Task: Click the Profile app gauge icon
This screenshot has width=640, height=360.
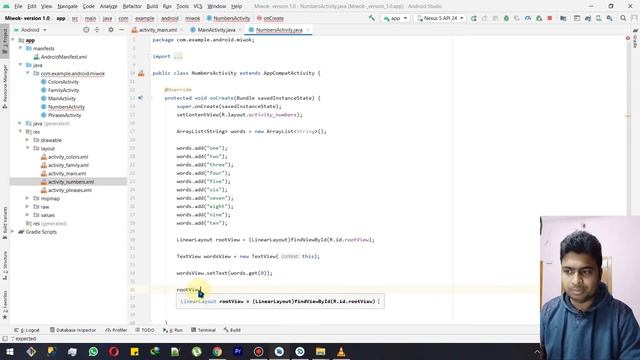Action: point(528,18)
